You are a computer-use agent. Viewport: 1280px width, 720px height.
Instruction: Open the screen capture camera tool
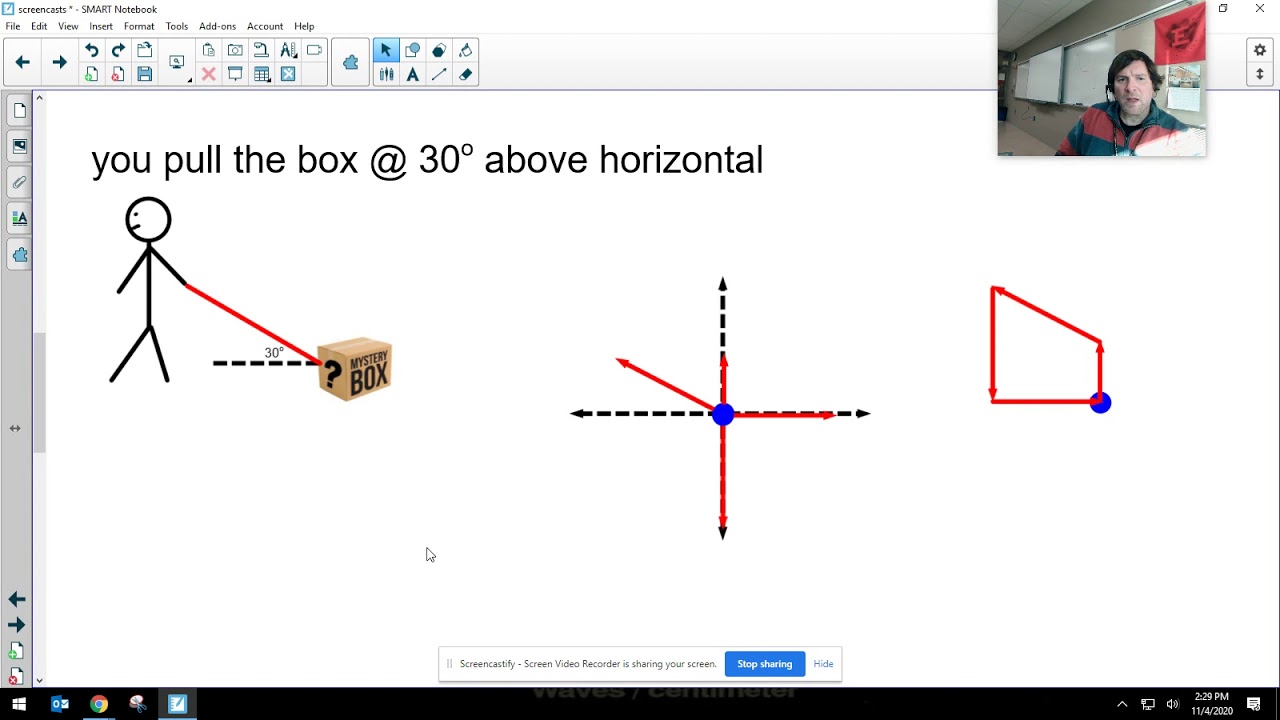[x=235, y=50]
